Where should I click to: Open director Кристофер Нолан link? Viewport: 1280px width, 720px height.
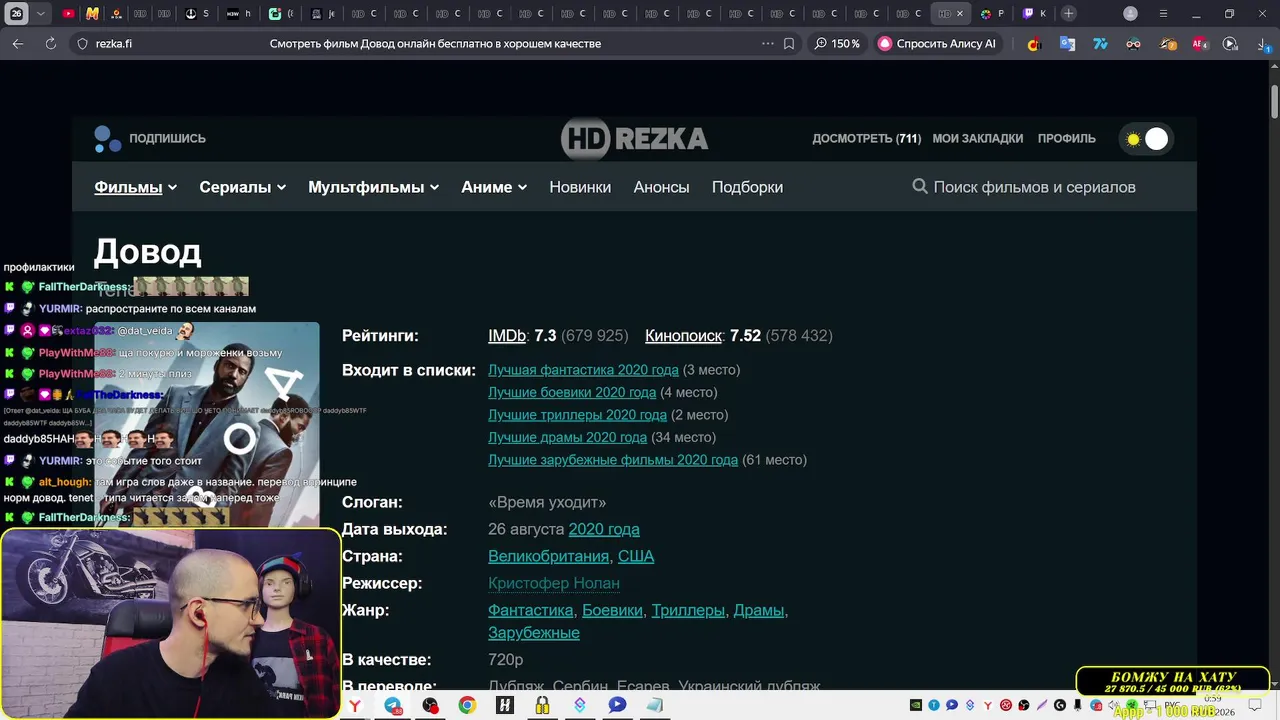tap(554, 583)
